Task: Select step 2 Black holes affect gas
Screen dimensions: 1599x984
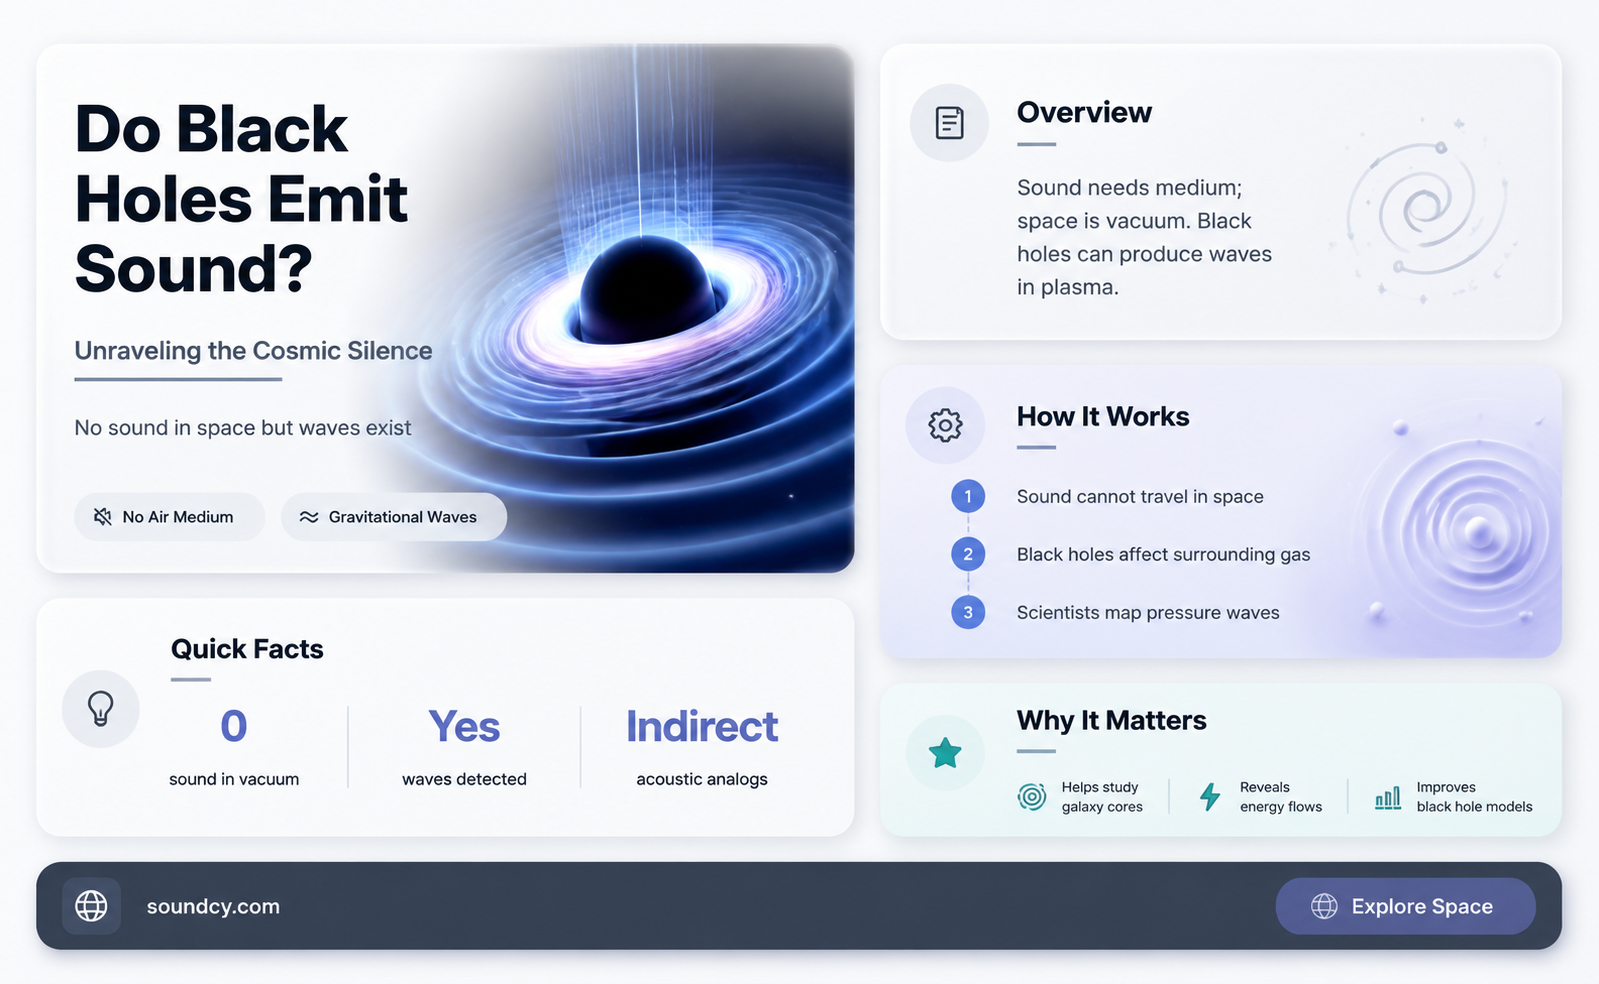Action: point(1130,554)
